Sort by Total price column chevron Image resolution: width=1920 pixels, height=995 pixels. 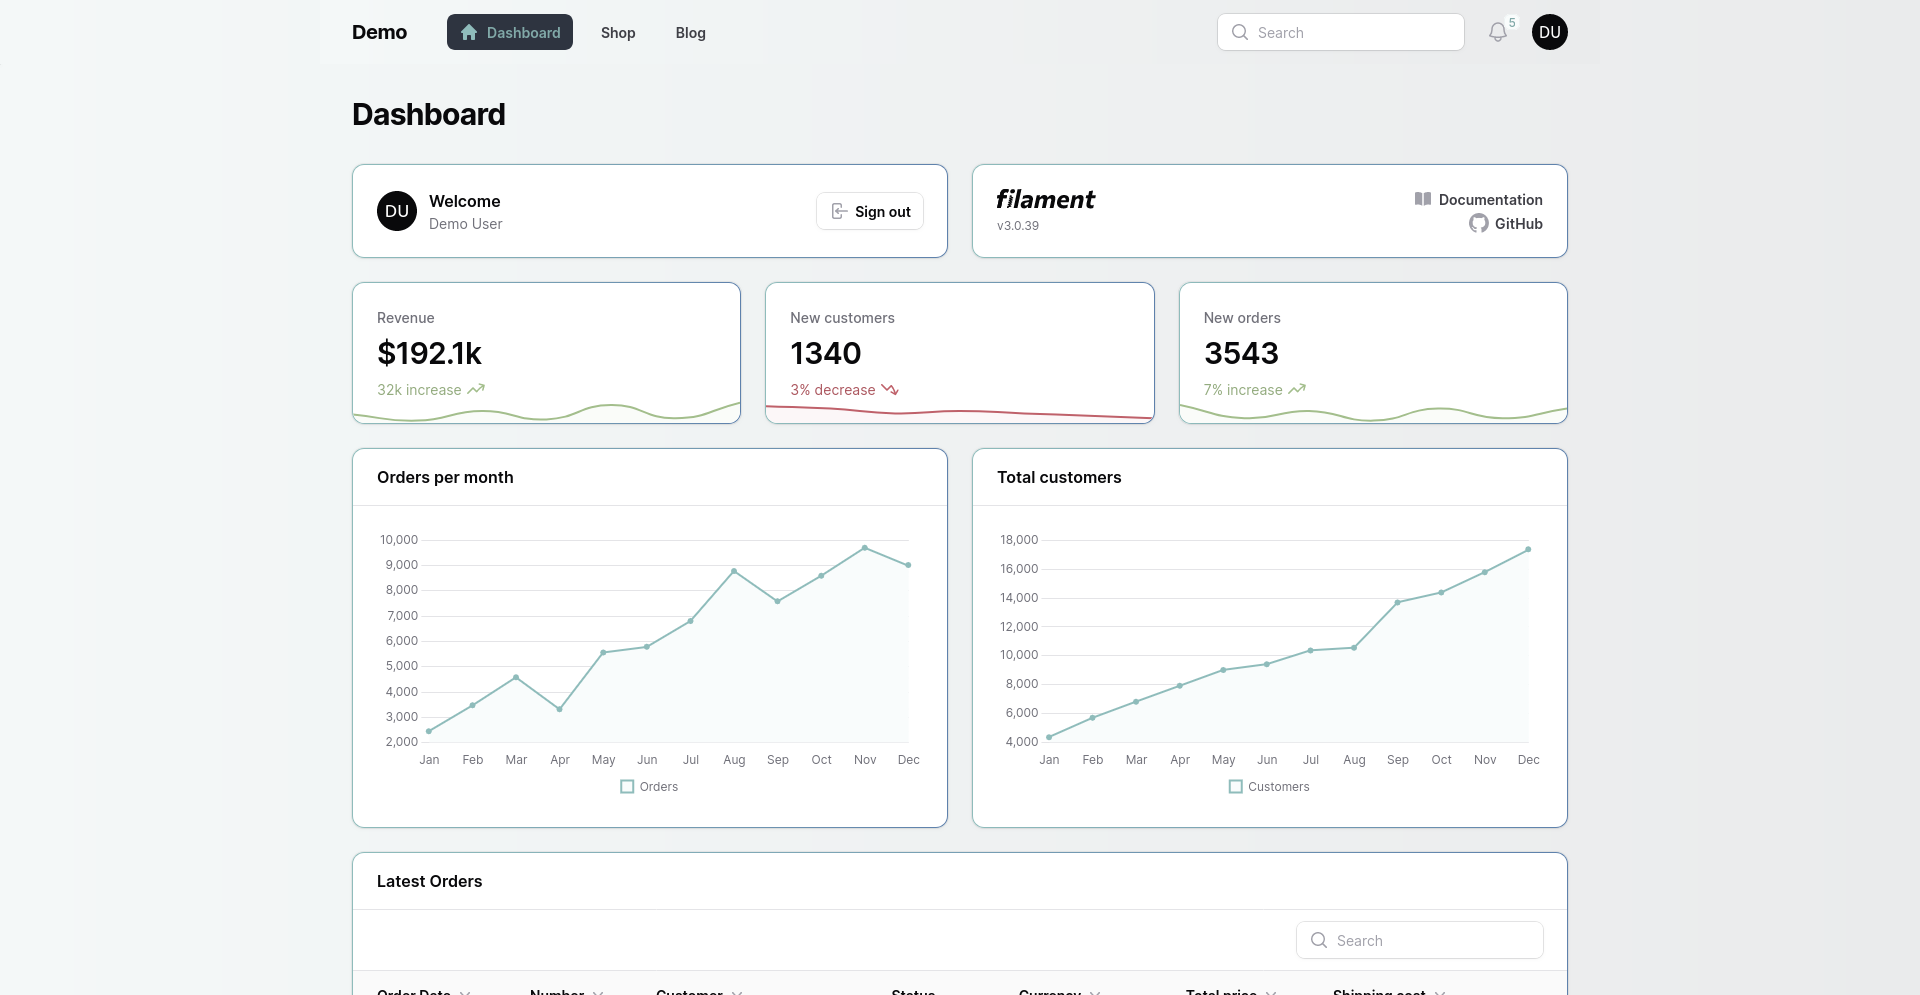click(1271, 992)
